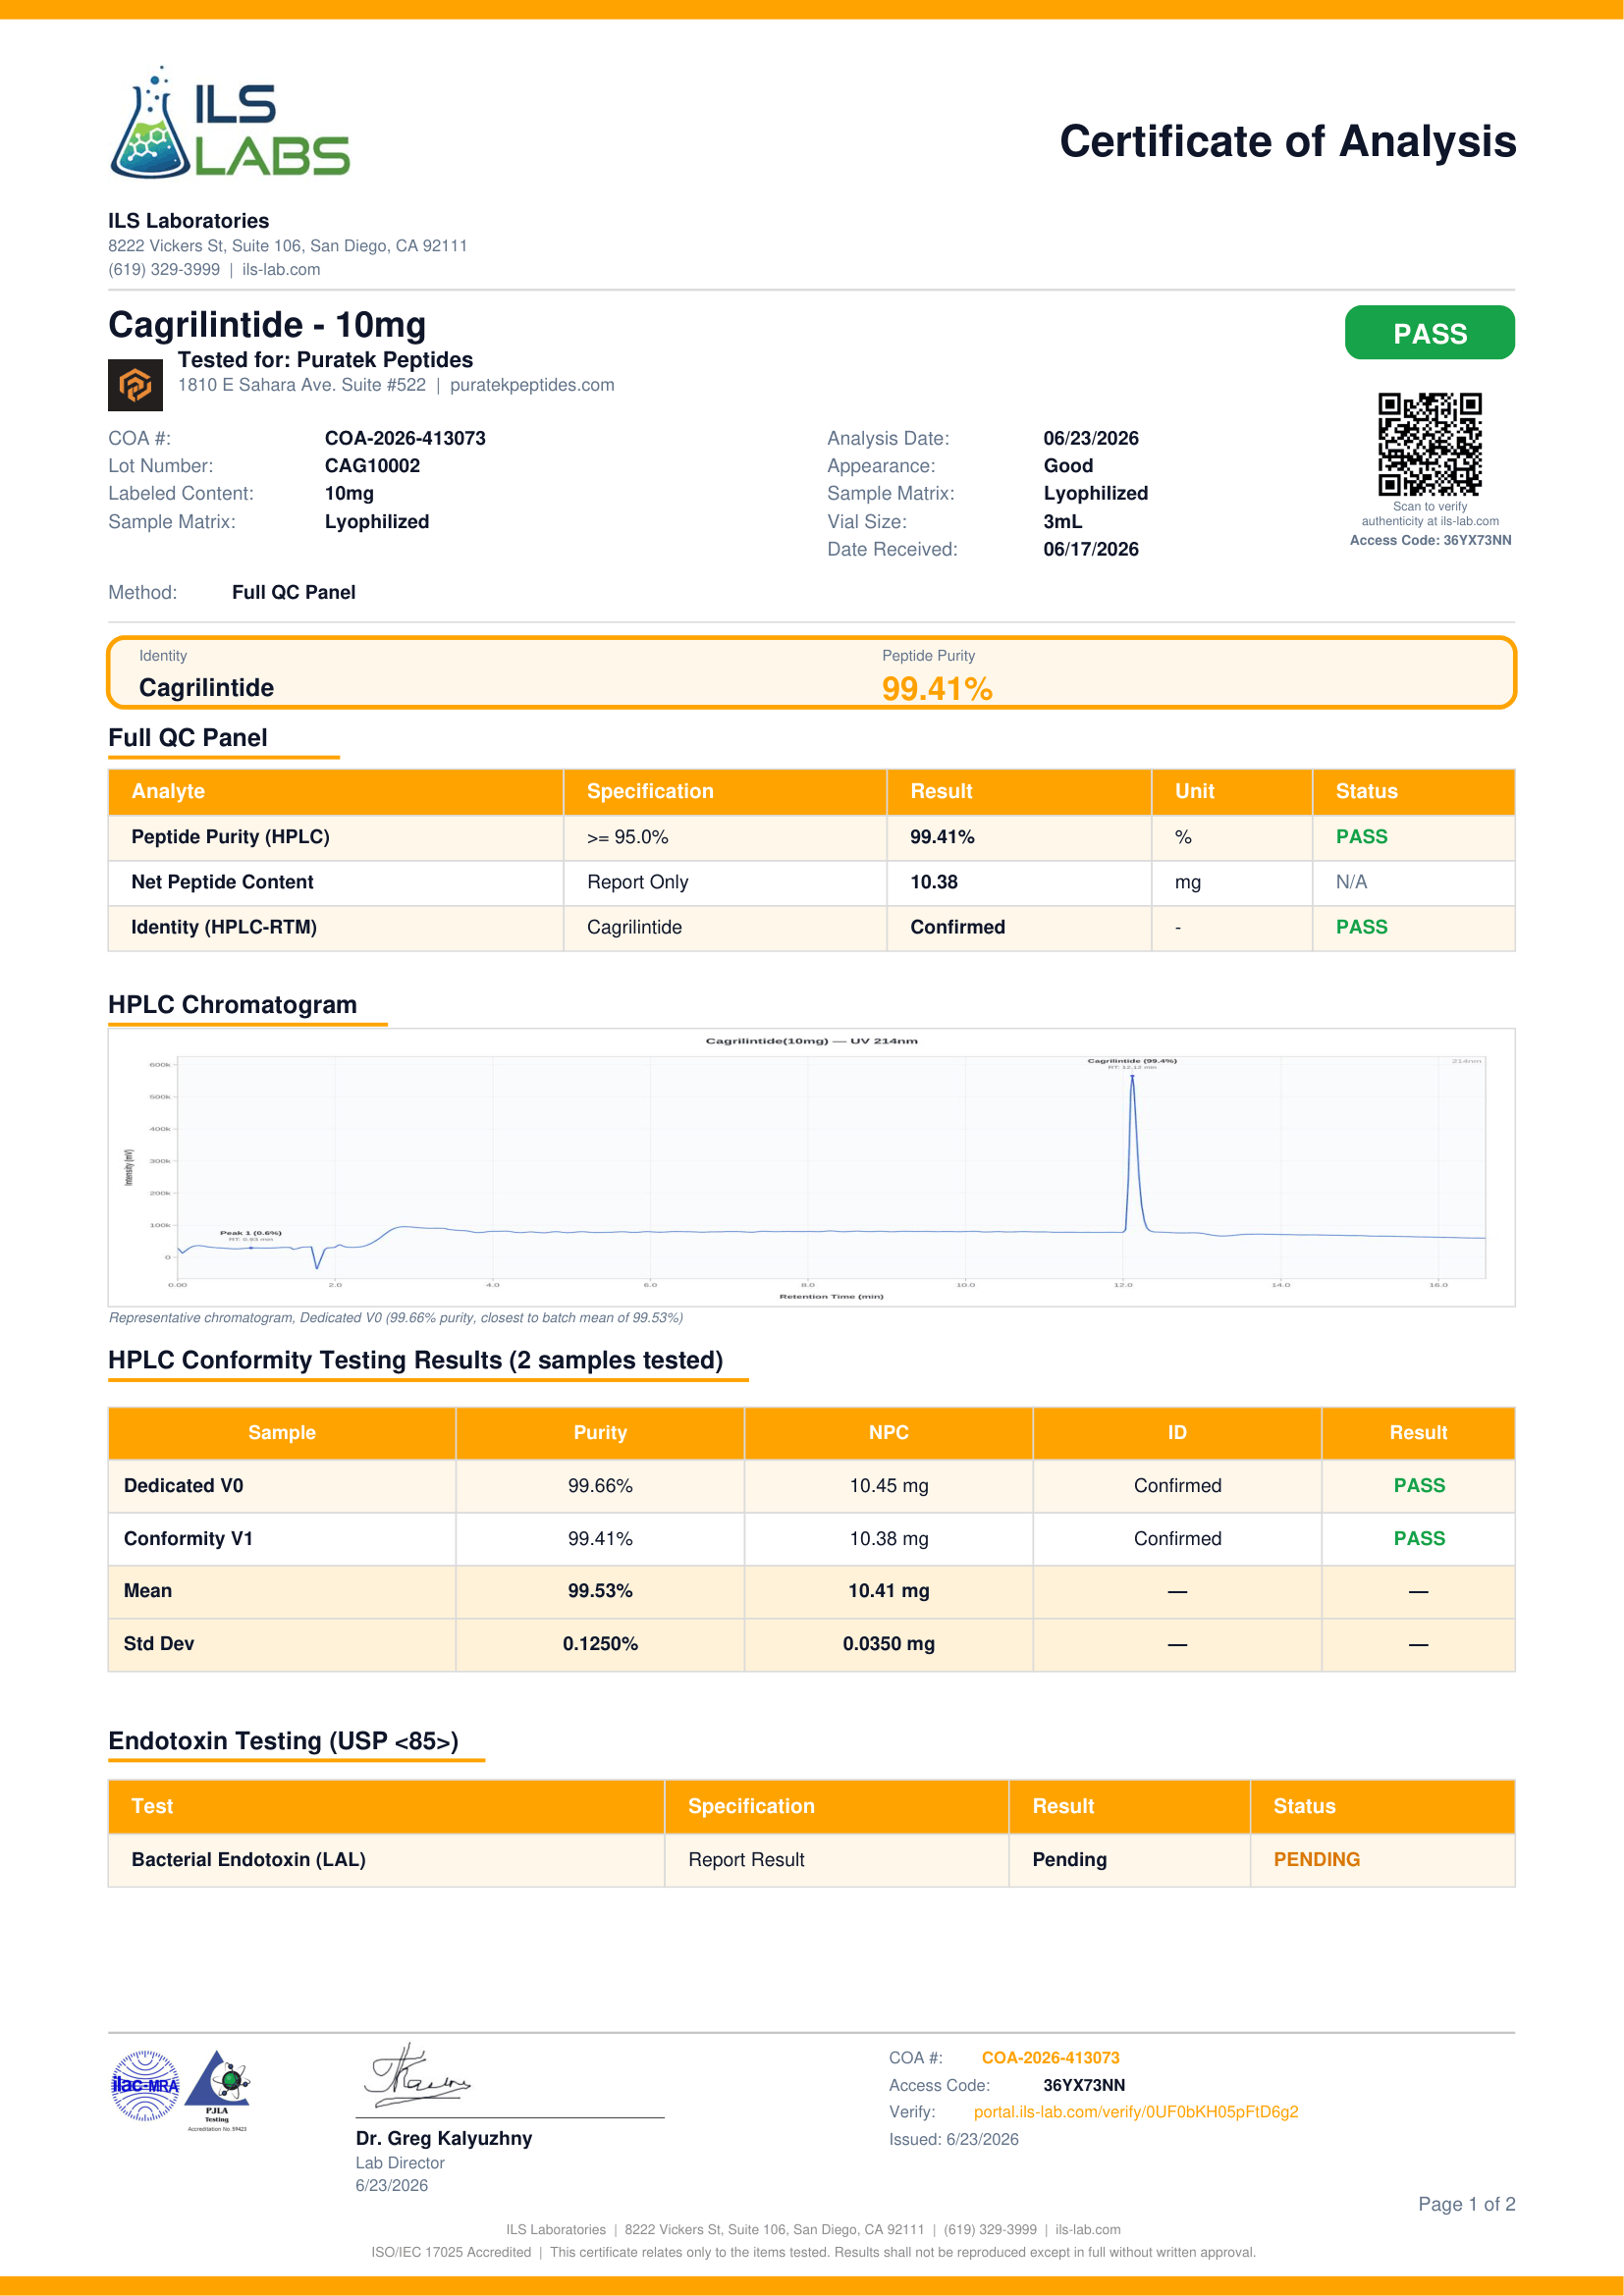The width and height of the screenshot is (1624, 2296).
Task: Click the 10.45 mg NPC value
Action: (889, 1486)
